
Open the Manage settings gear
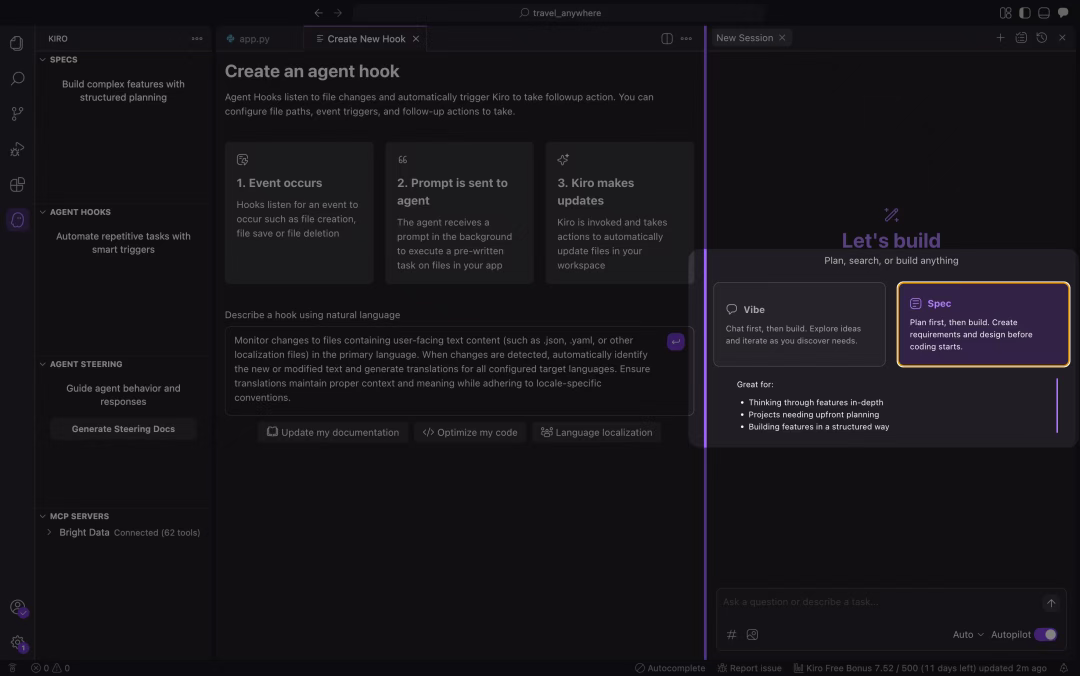point(18,643)
